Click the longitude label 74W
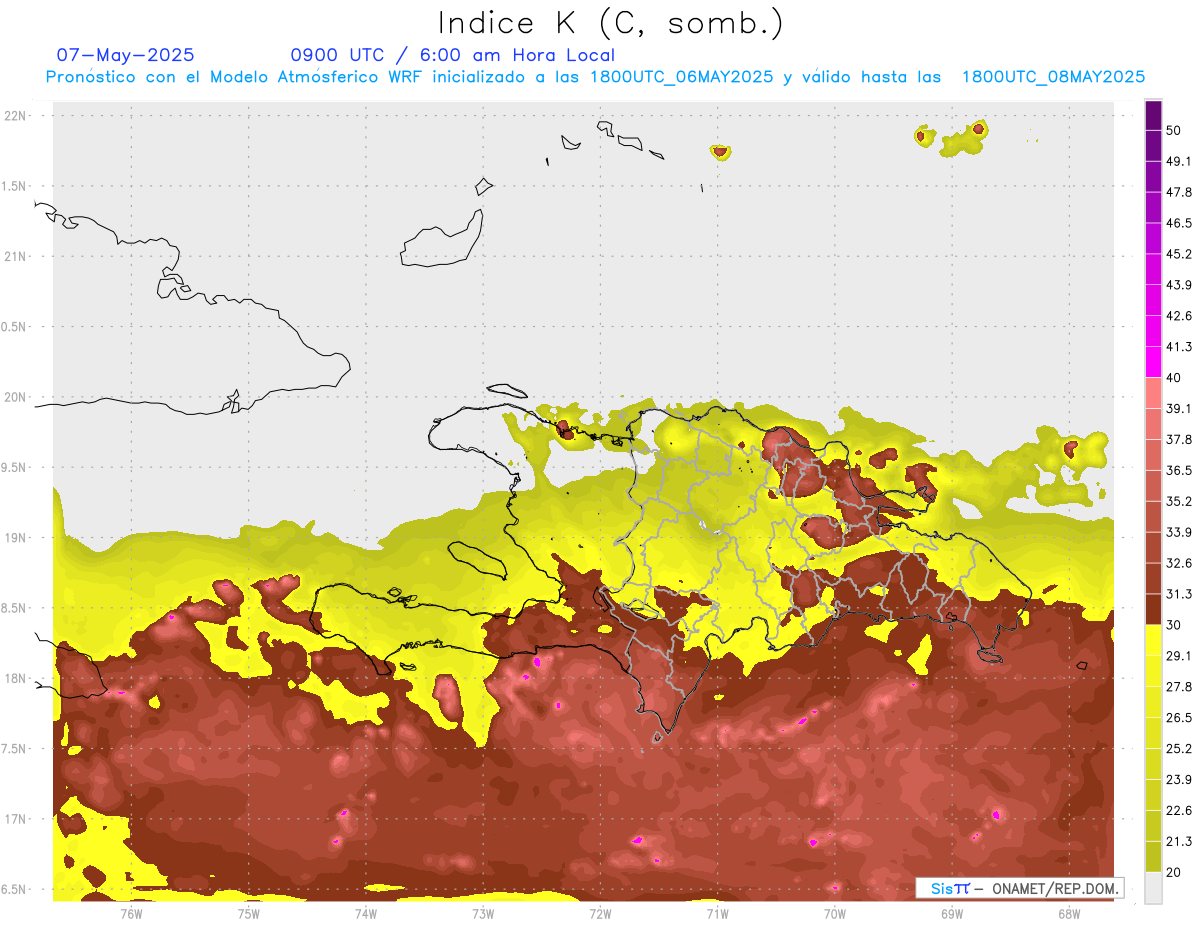Image resolution: width=1200 pixels, height=927 pixels. pos(366,913)
